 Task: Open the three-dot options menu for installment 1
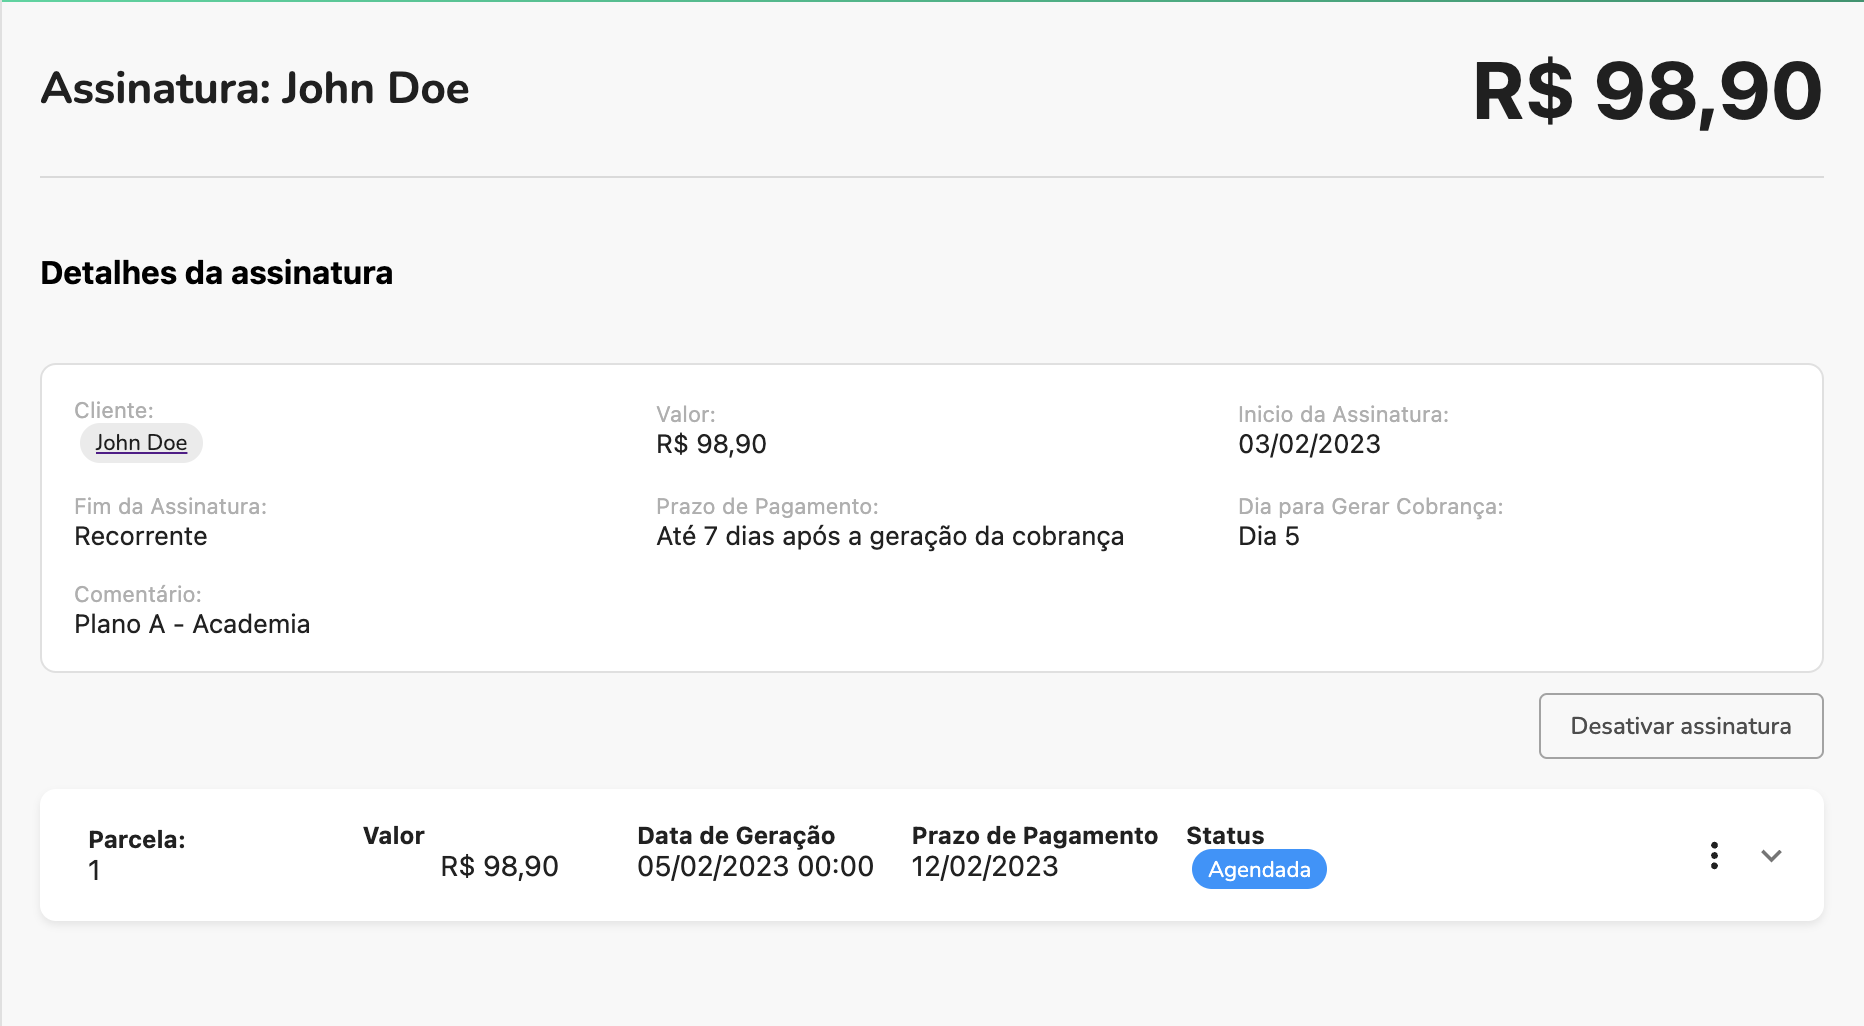point(1714,856)
